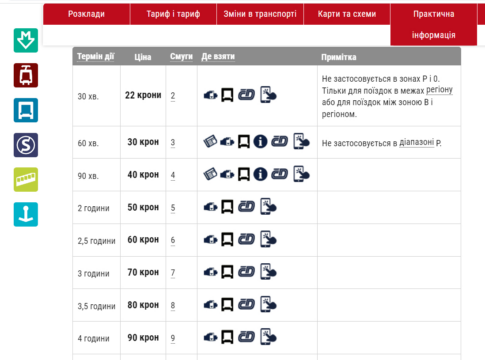Screen dimensions: 485x360
Task: Open the cyan ferry anchor icon
Action: 26,214
